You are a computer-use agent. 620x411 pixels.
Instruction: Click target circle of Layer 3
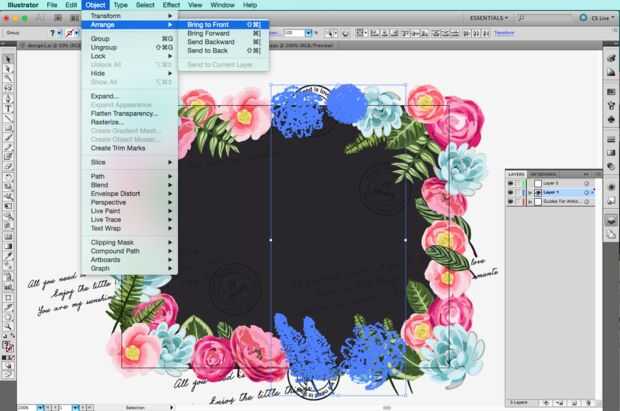[586, 184]
